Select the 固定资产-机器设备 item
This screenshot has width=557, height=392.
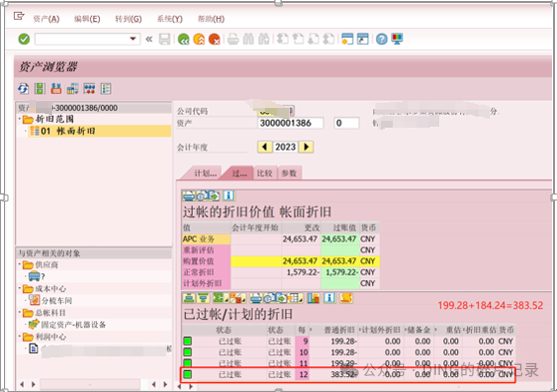73,325
